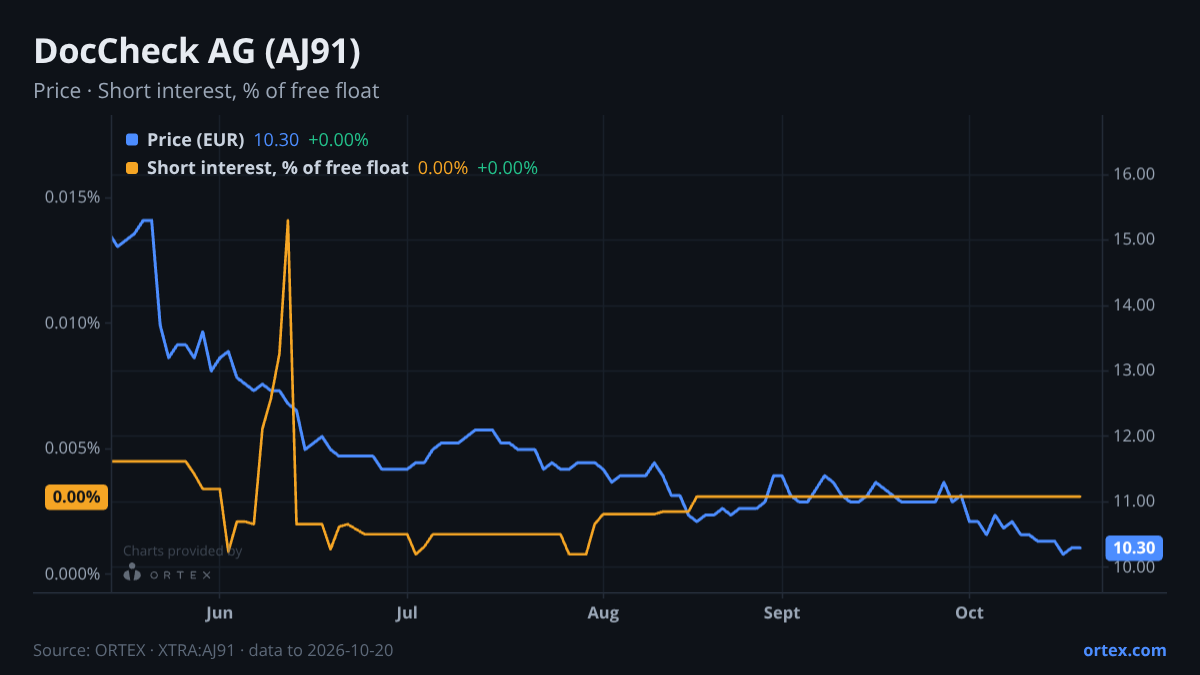Viewport: 1200px width, 675px height.
Task: Click the orange 0.00% short interest legend value
Action: coord(443,168)
